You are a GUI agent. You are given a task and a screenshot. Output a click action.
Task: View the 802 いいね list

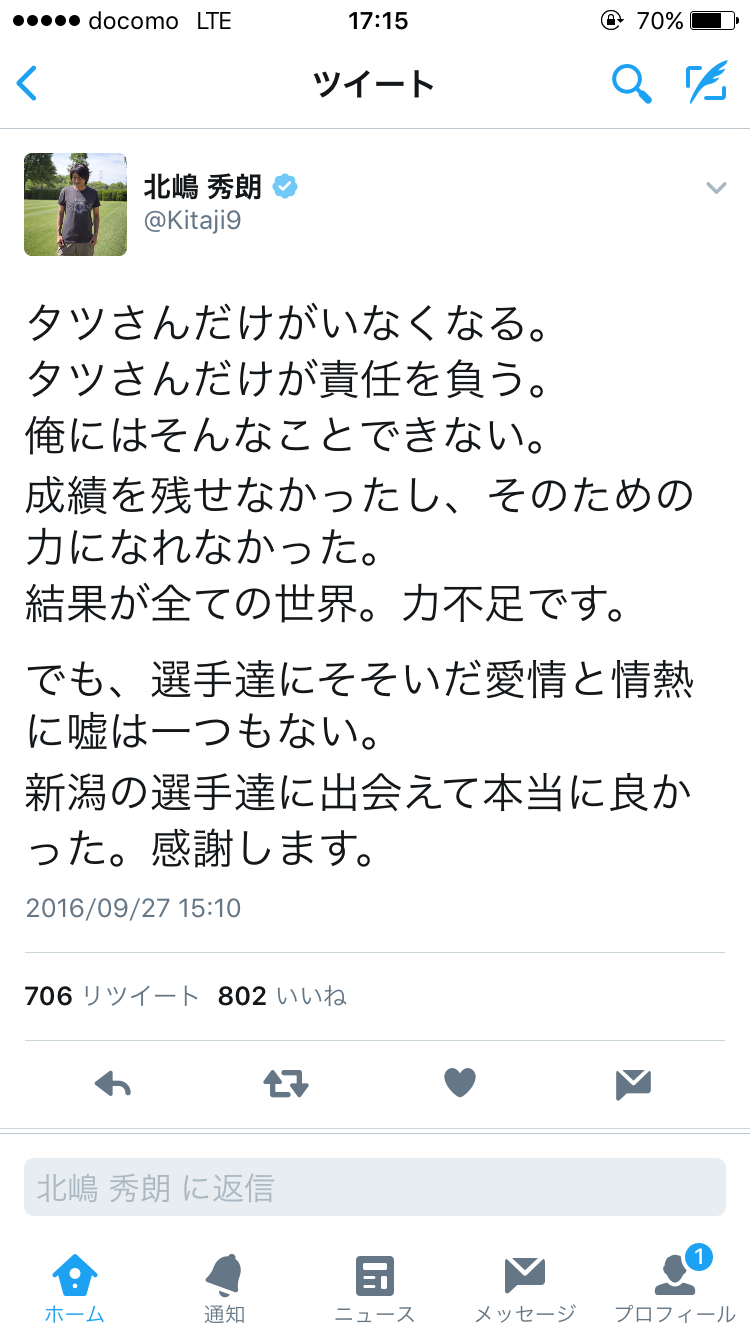point(282,996)
